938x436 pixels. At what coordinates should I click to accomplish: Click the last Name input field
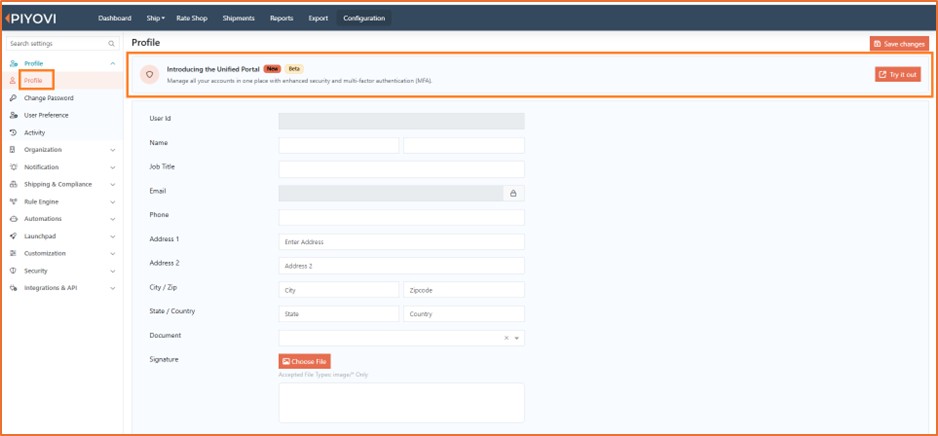[x=464, y=145]
